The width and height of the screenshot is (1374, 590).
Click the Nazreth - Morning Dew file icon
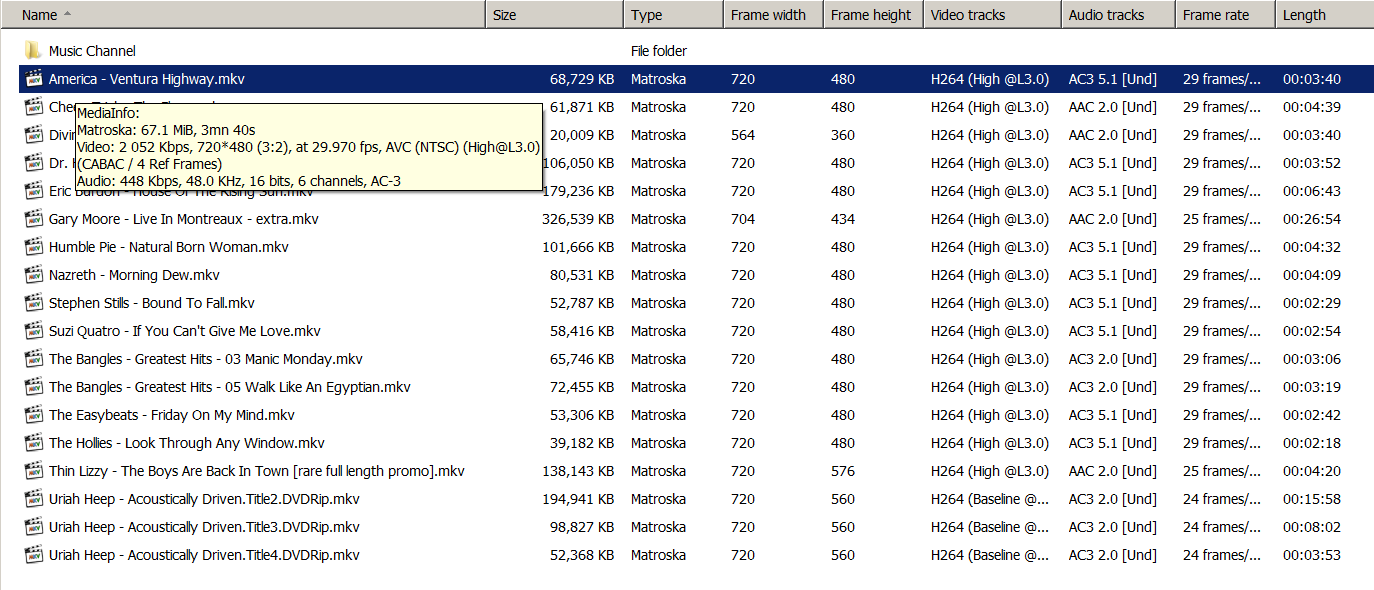(x=33, y=275)
